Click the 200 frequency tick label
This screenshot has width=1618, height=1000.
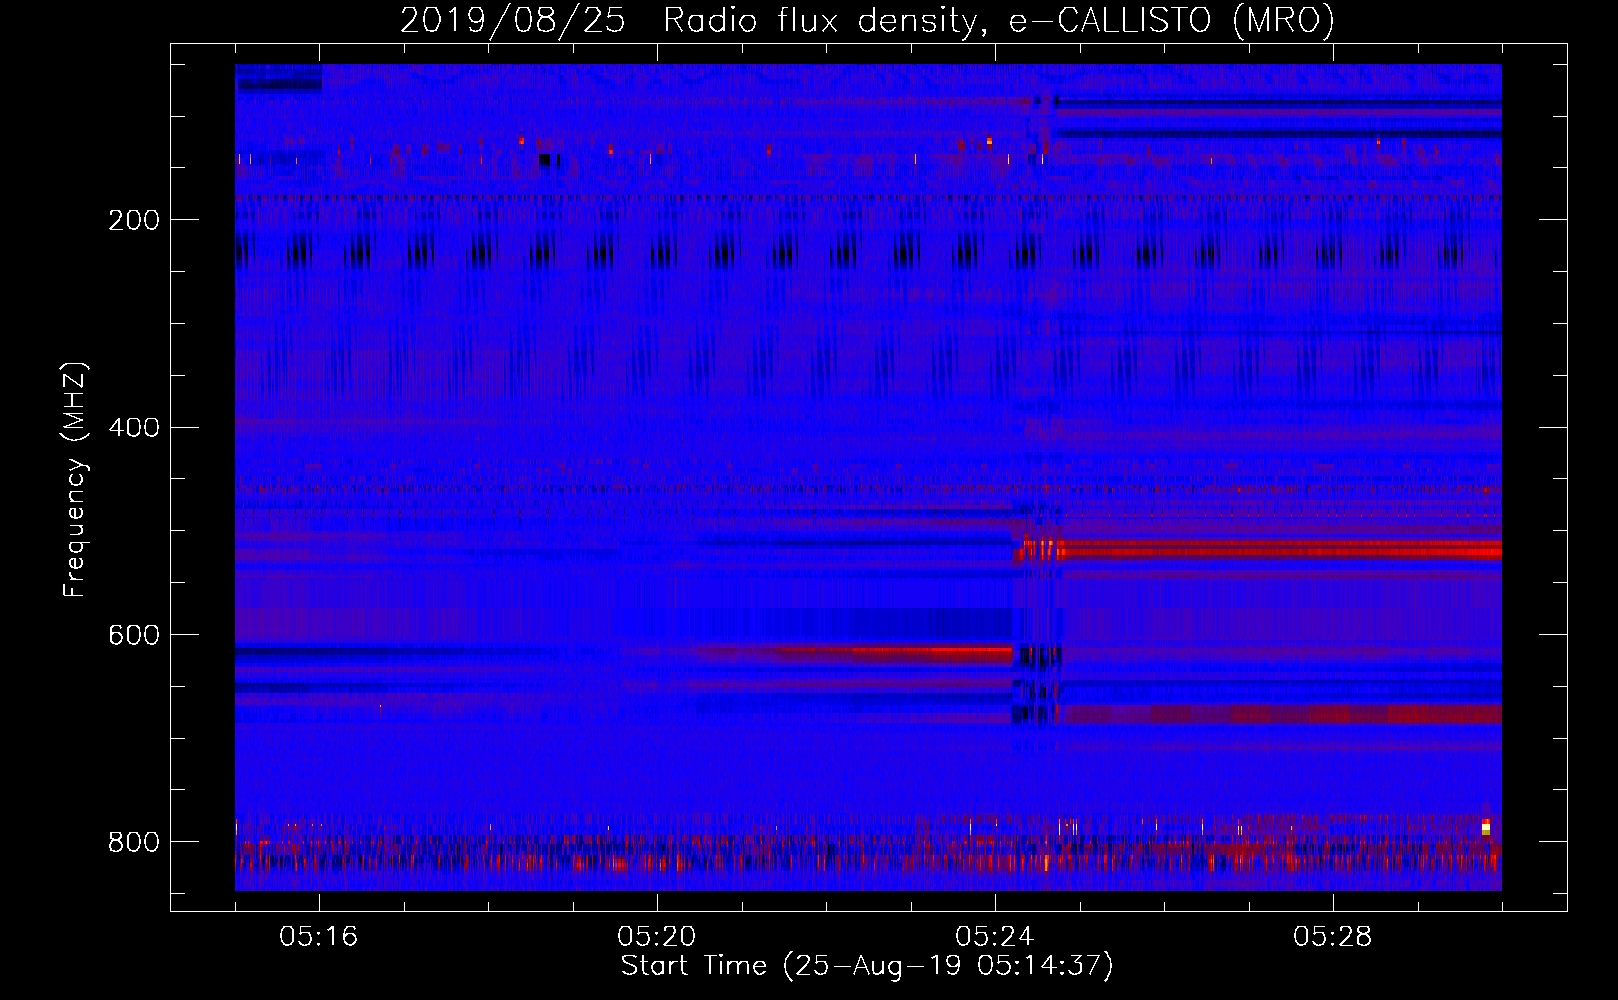pyautogui.click(x=134, y=220)
